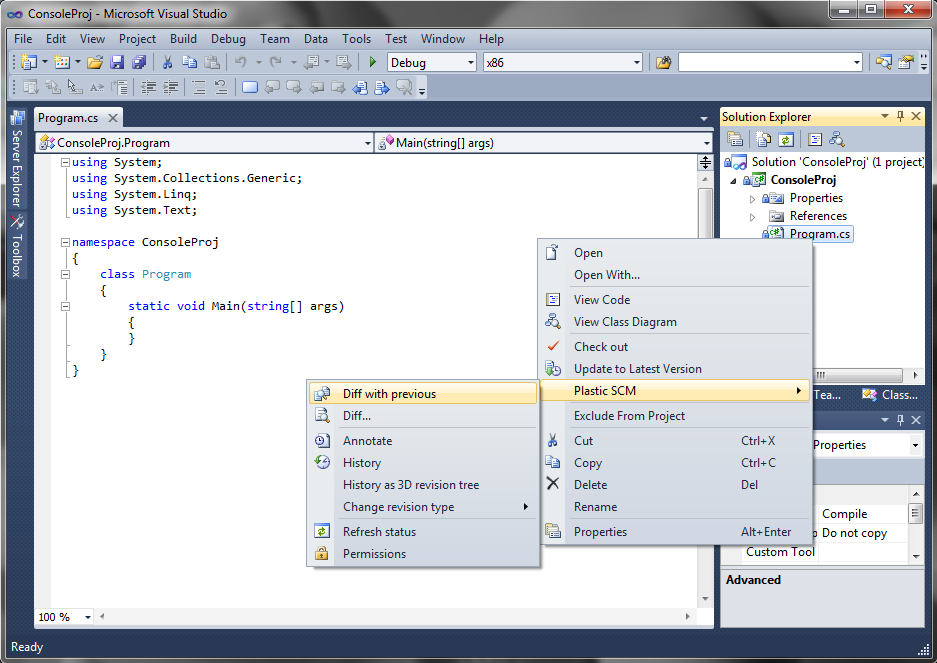Choose Annotate from the submenu
Viewport: 937px width, 663px height.
point(423,441)
